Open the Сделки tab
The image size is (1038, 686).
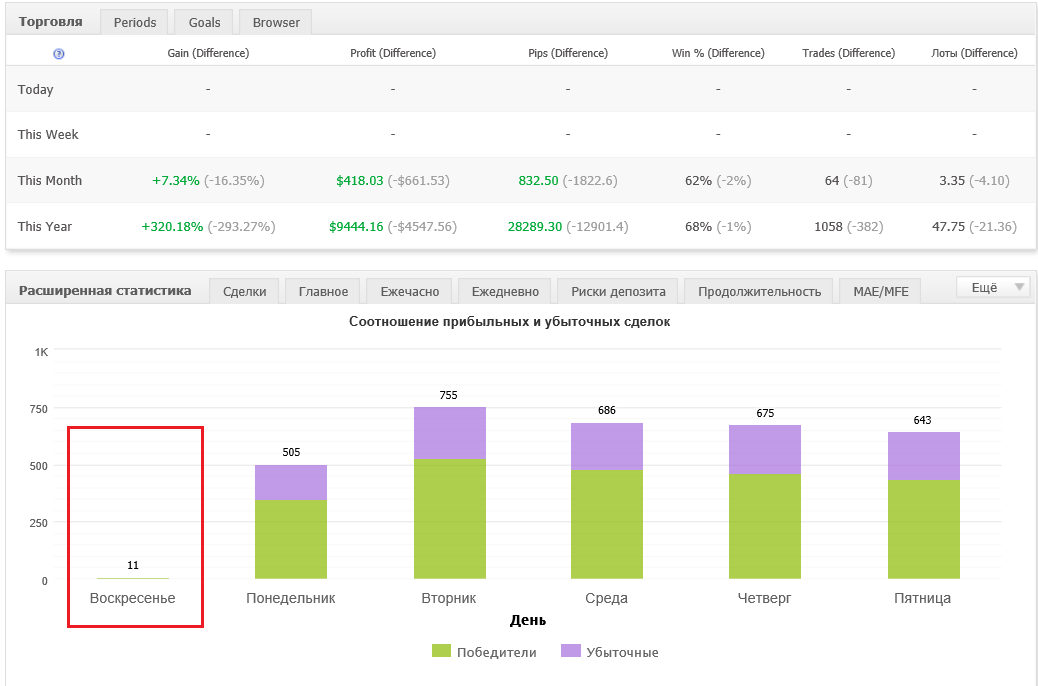coord(244,291)
